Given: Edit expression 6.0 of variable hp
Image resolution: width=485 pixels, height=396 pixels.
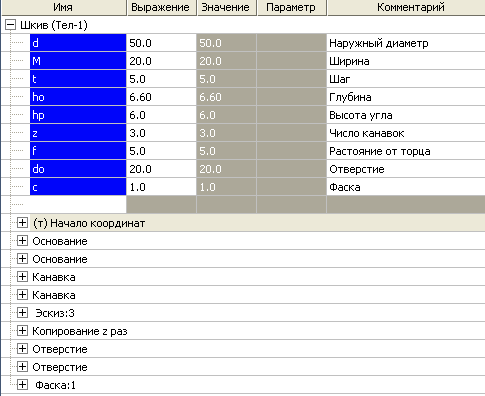Looking at the screenshot, I should (x=161, y=115).
